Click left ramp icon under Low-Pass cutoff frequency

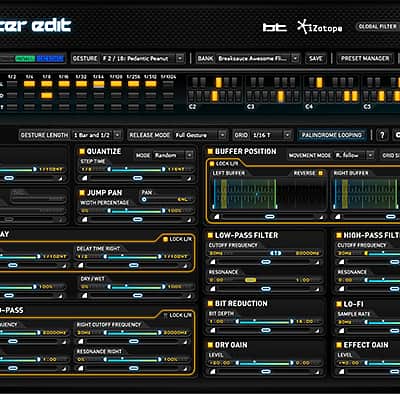[x=213, y=262]
